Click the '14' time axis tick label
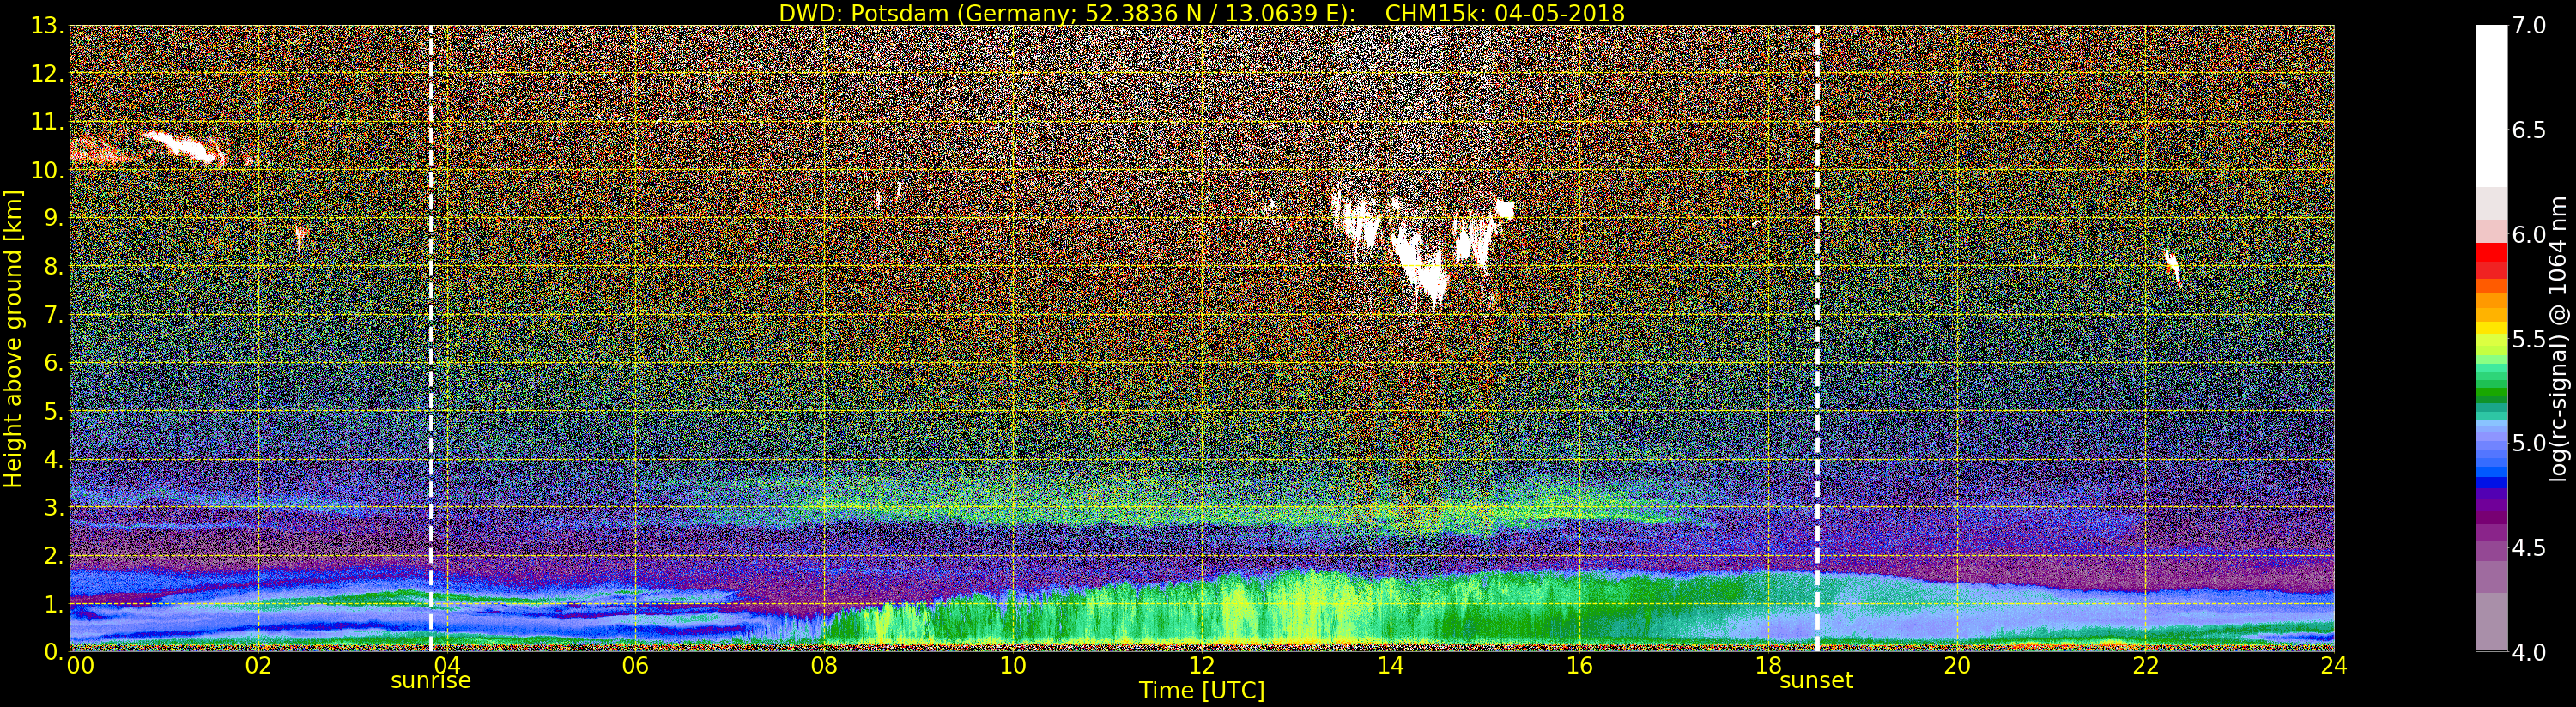This screenshot has width=2576, height=707. (x=1390, y=666)
